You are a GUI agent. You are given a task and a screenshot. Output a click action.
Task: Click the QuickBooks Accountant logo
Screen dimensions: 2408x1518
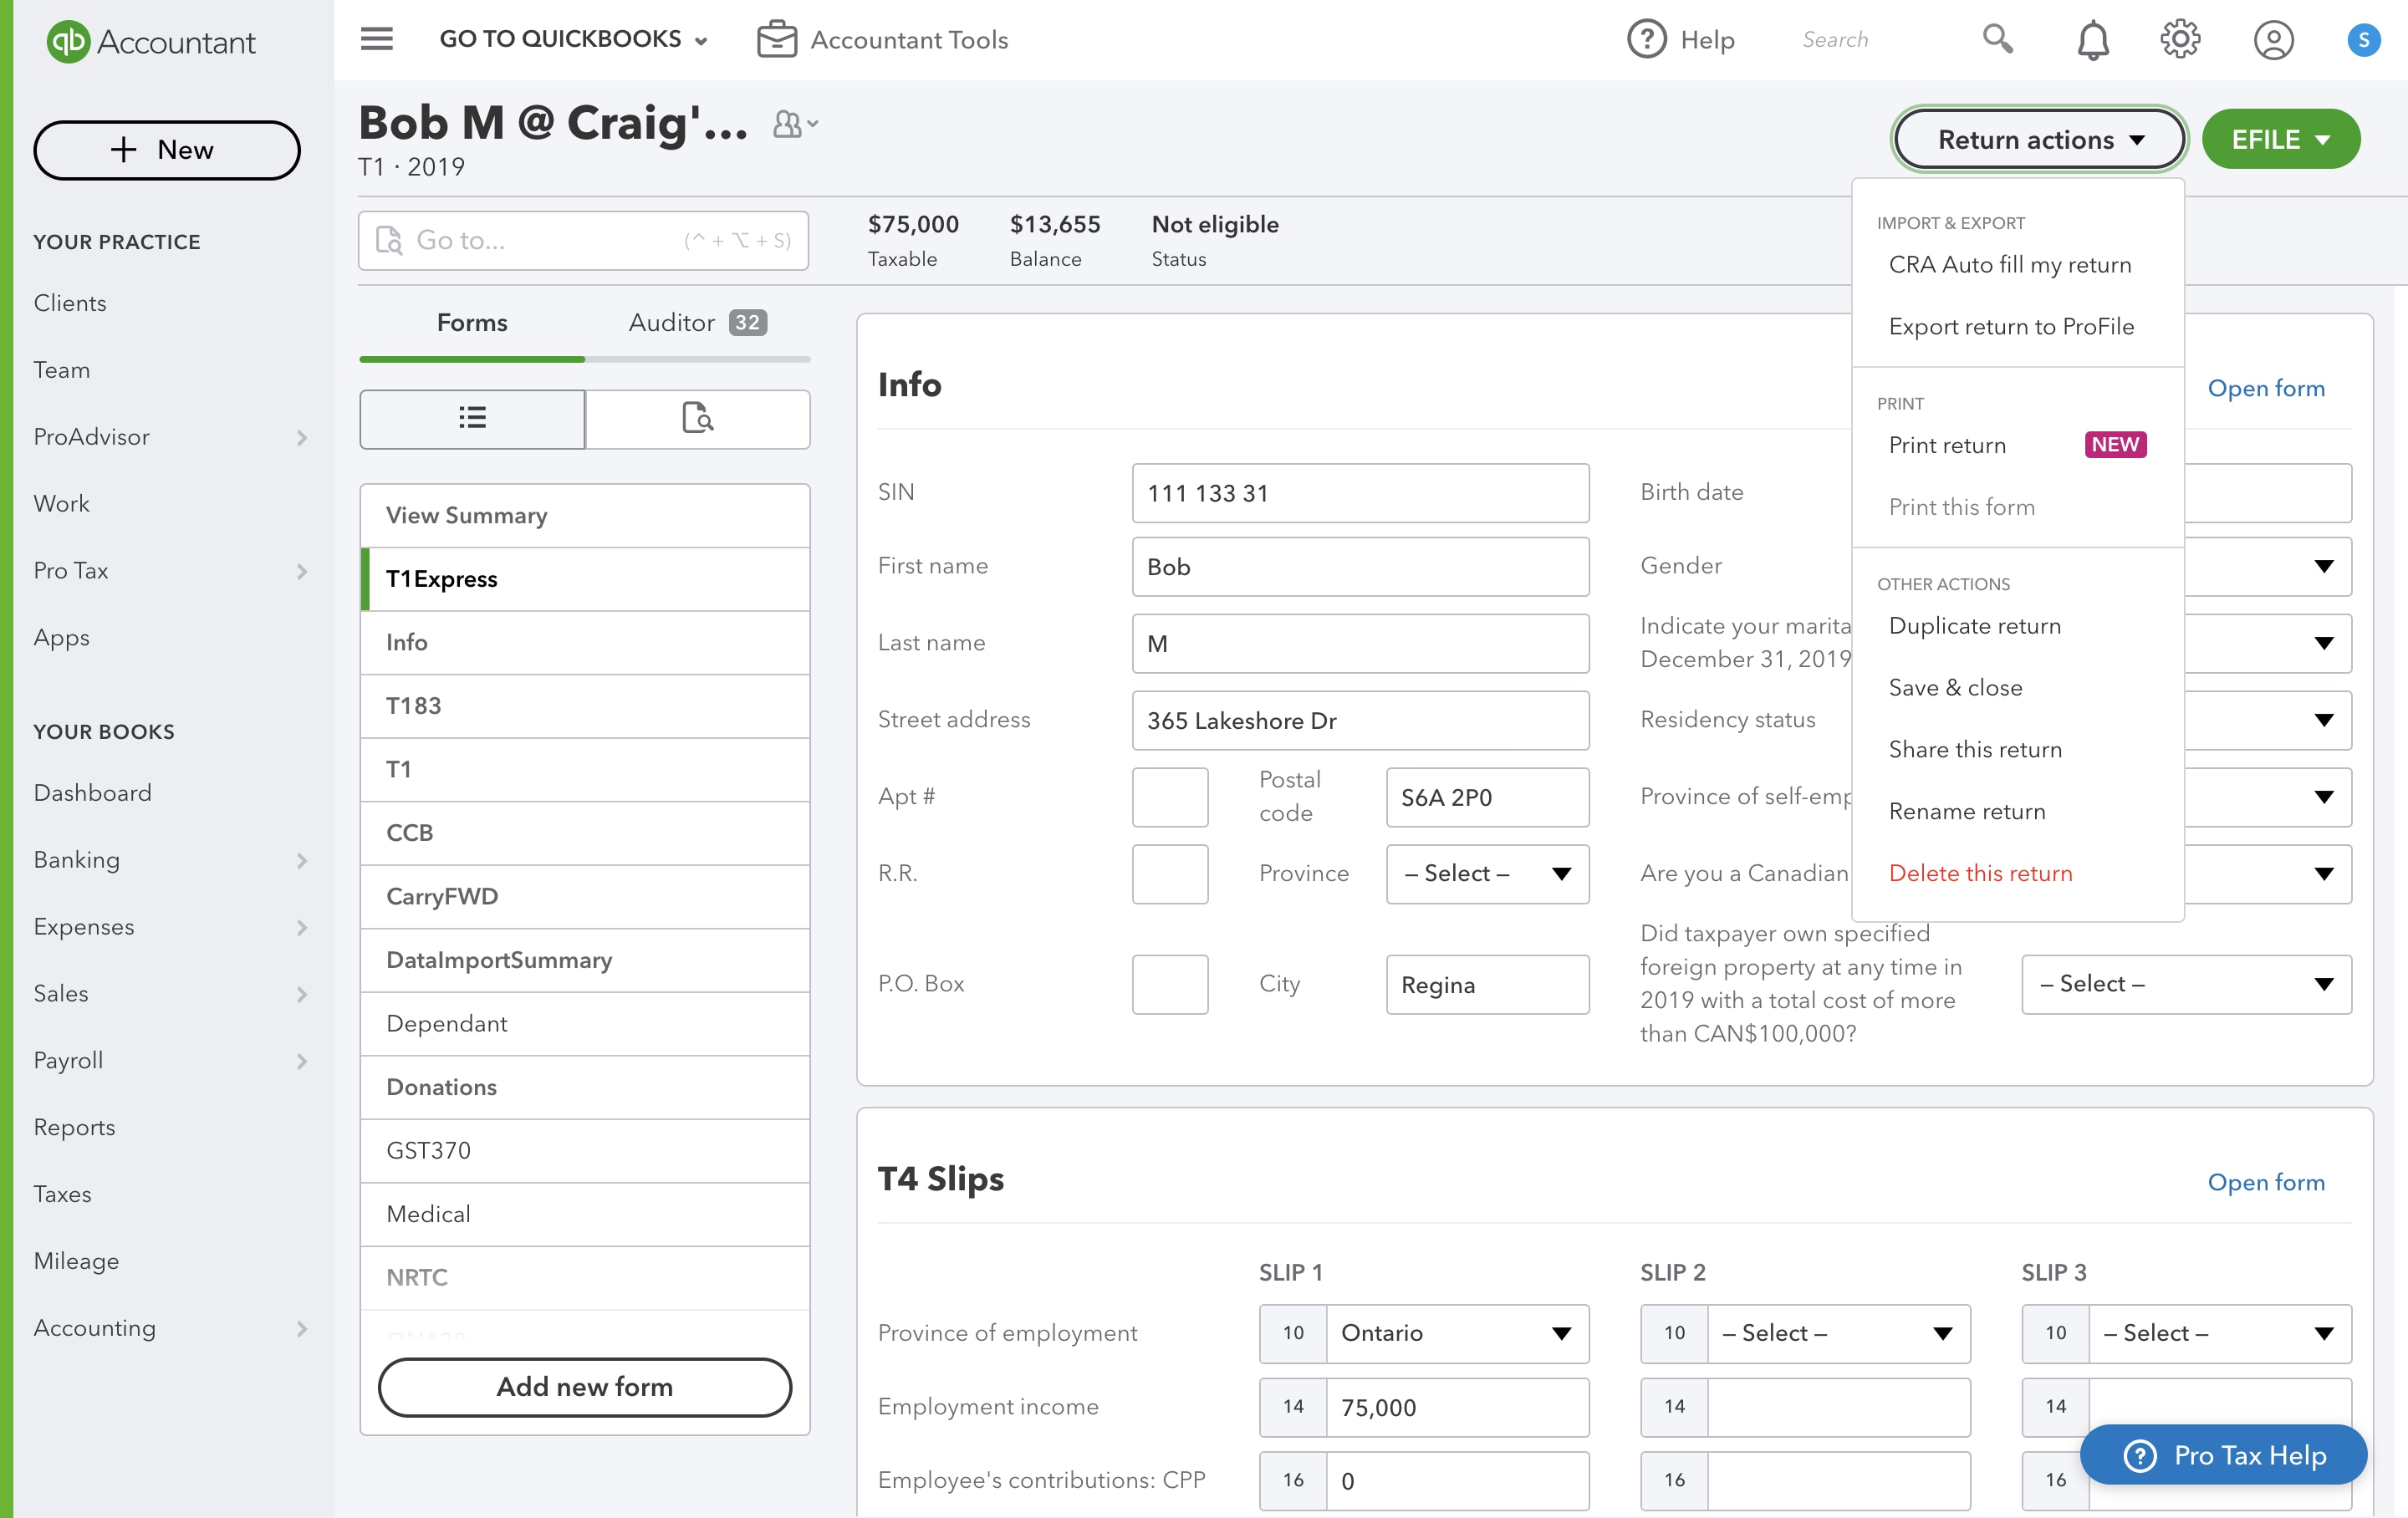151,41
